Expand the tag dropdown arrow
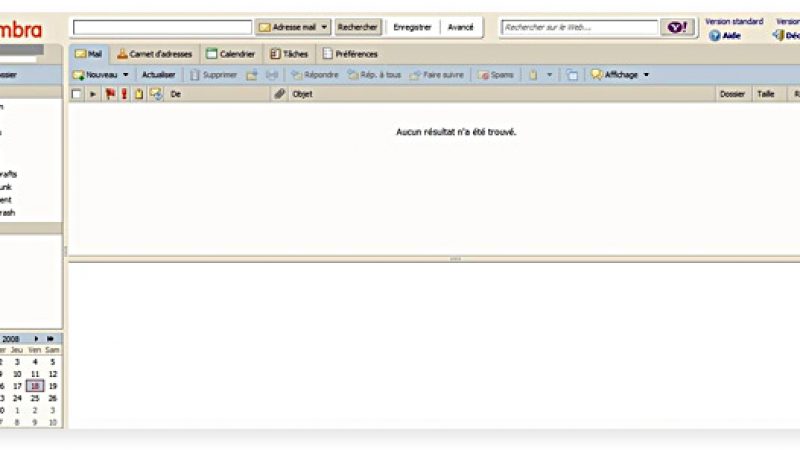This screenshot has height=450, width=800. (x=549, y=75)
